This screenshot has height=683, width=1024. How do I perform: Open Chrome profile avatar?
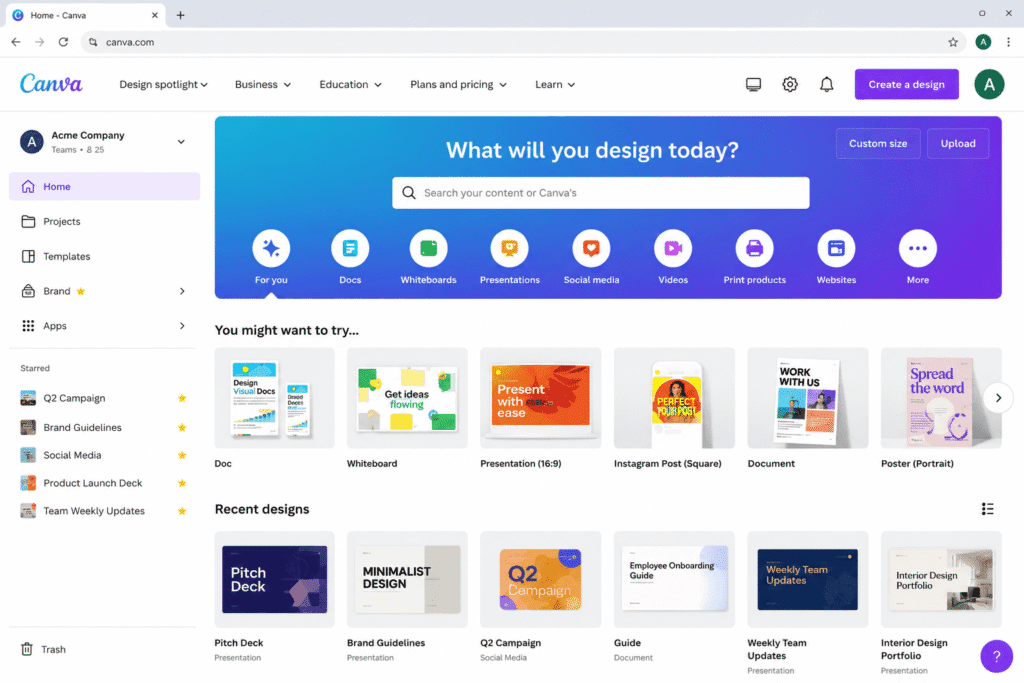(983, 42)
